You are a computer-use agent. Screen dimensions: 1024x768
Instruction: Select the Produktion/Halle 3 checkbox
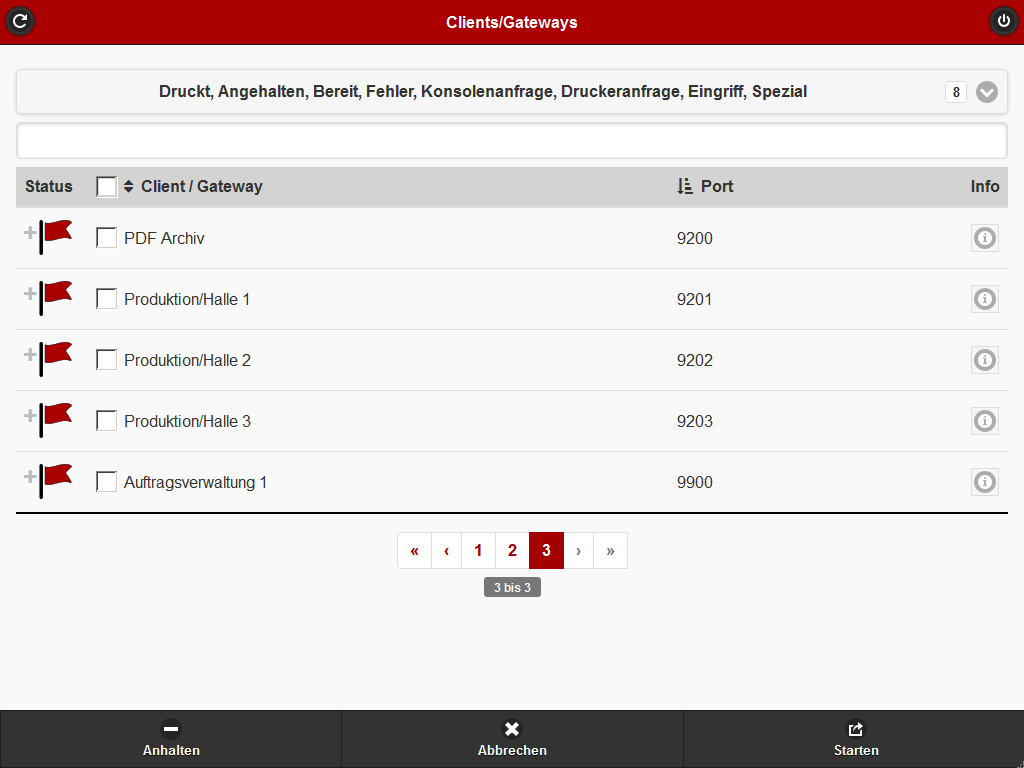[x=106, y=421]
